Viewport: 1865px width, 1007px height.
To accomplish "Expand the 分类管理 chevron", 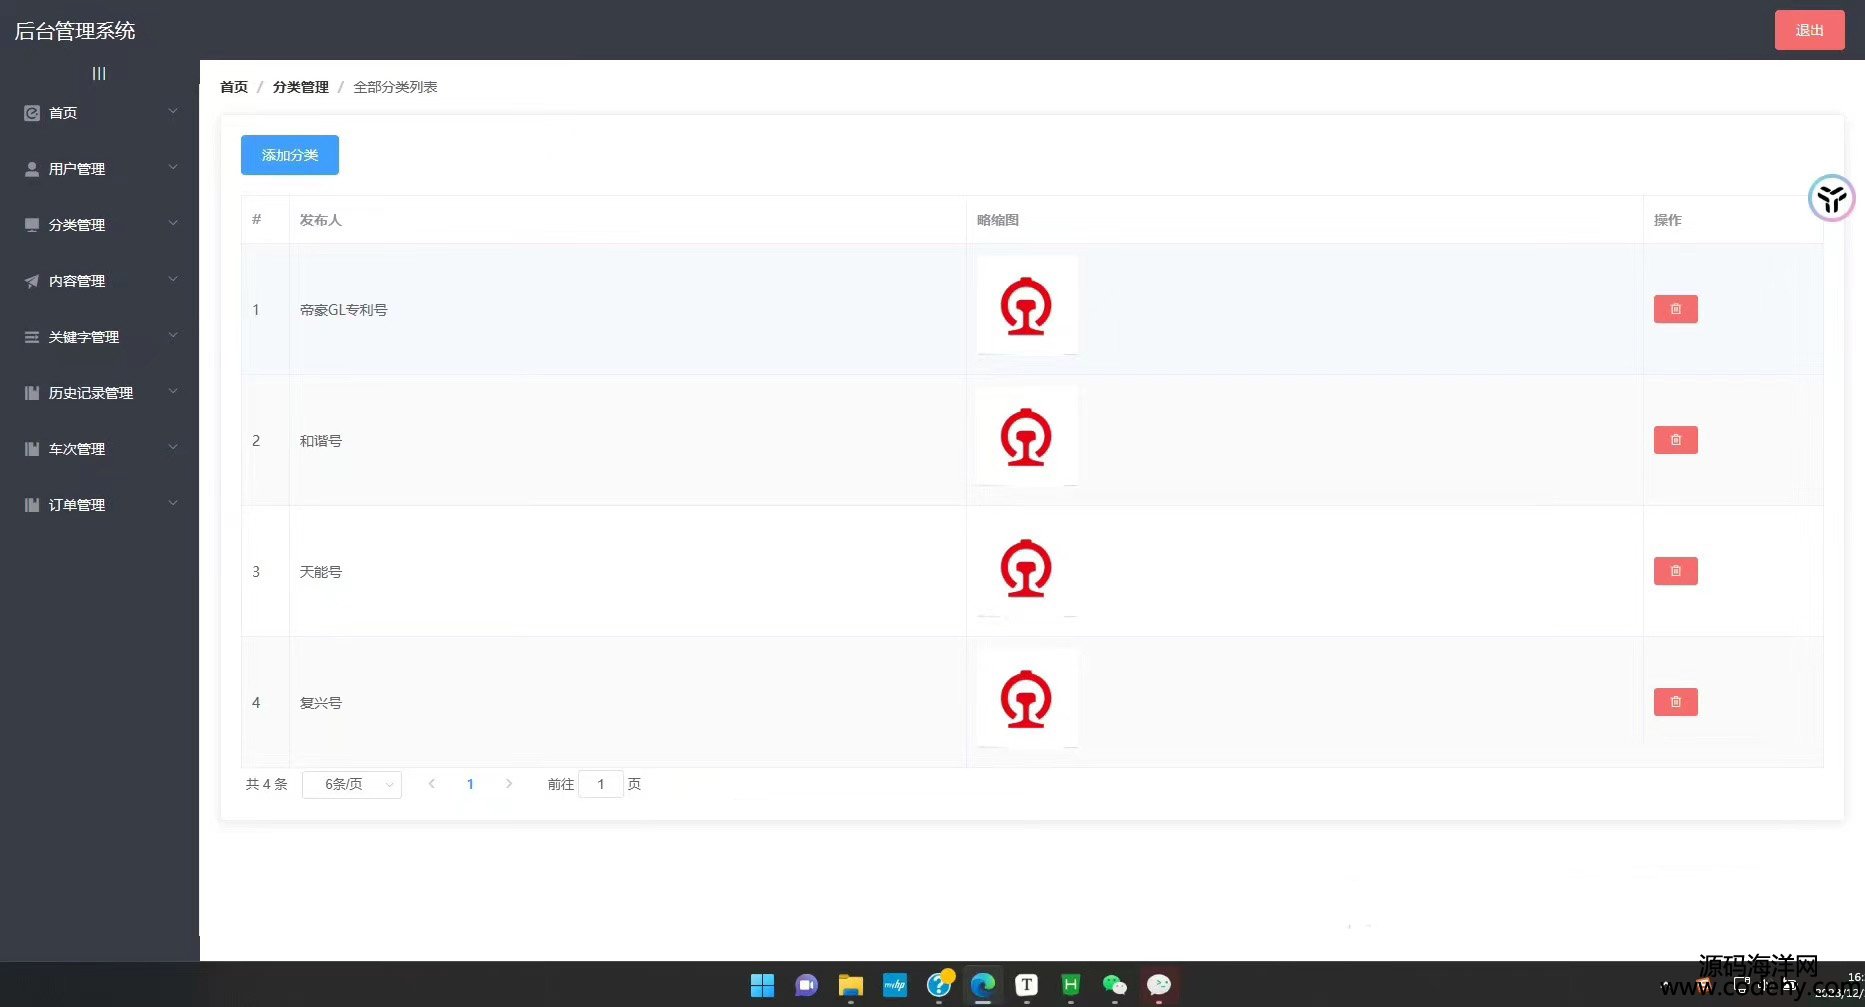I will point(173,223).
